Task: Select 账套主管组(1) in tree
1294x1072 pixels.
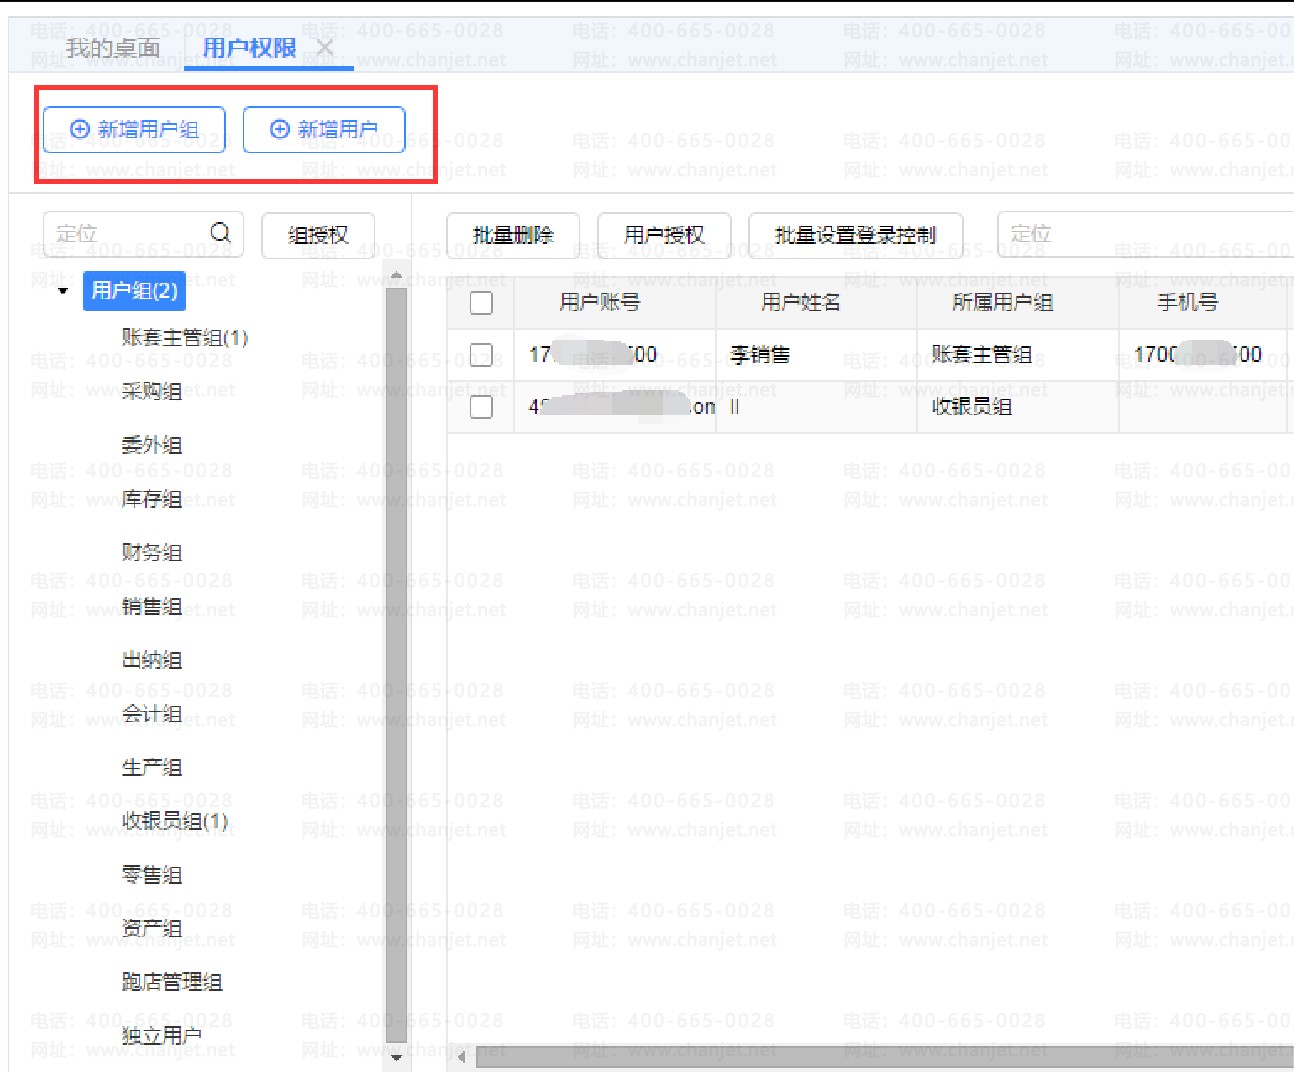Action: point(185,337)
